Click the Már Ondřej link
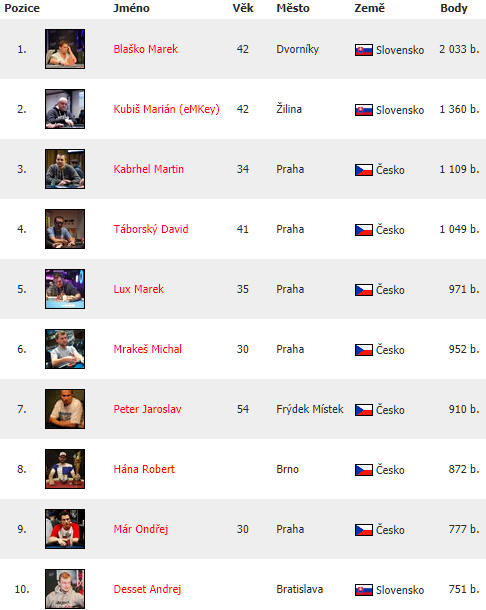This screenshot has height=610, width=486. click(141, 529)
